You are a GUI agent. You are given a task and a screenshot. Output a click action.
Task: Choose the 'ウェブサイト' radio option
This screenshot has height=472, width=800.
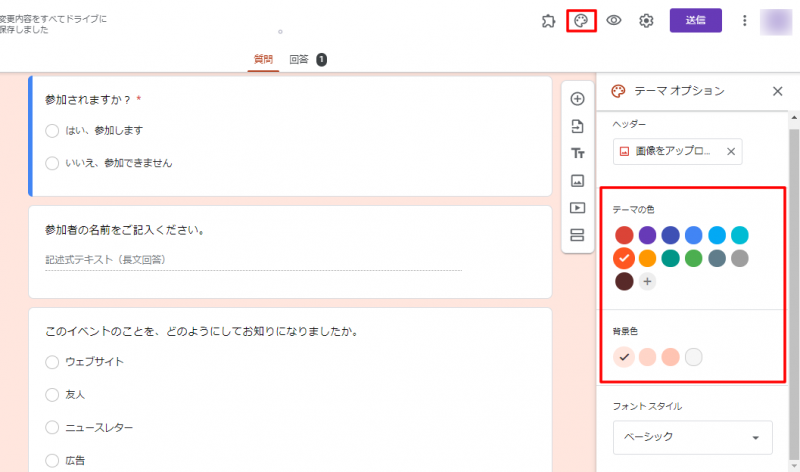point(52,361)
